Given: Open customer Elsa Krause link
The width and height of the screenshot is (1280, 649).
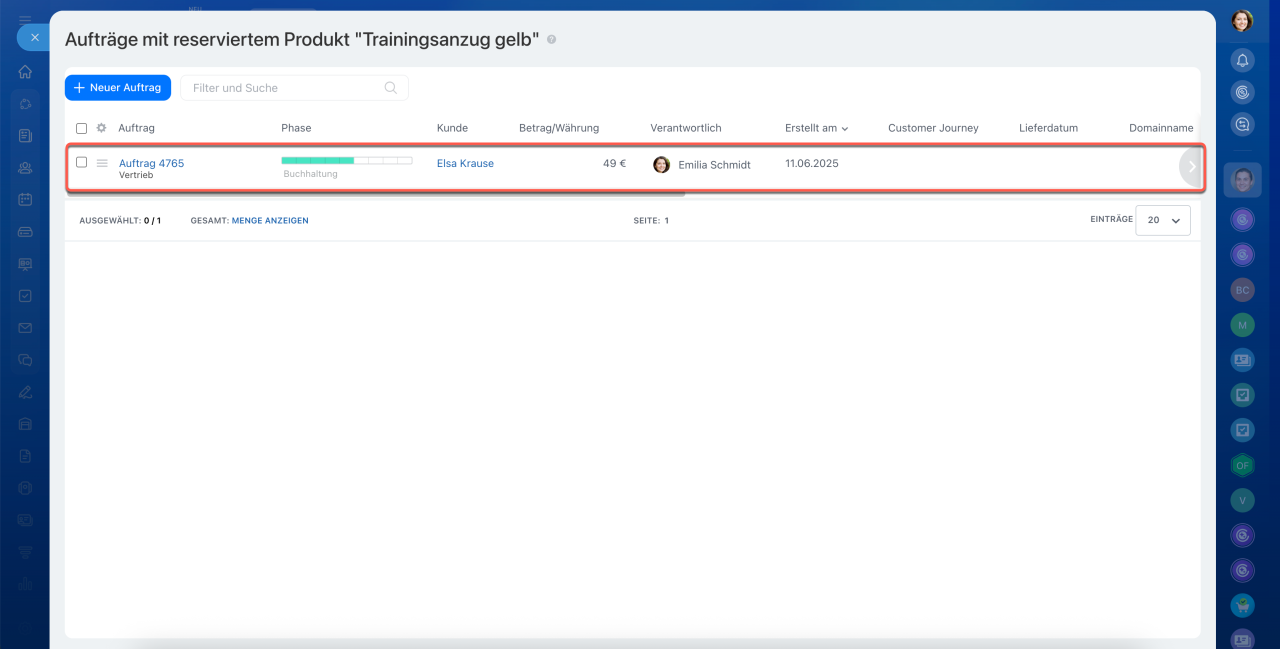Looking at the screenshot, I should point(465,163).
